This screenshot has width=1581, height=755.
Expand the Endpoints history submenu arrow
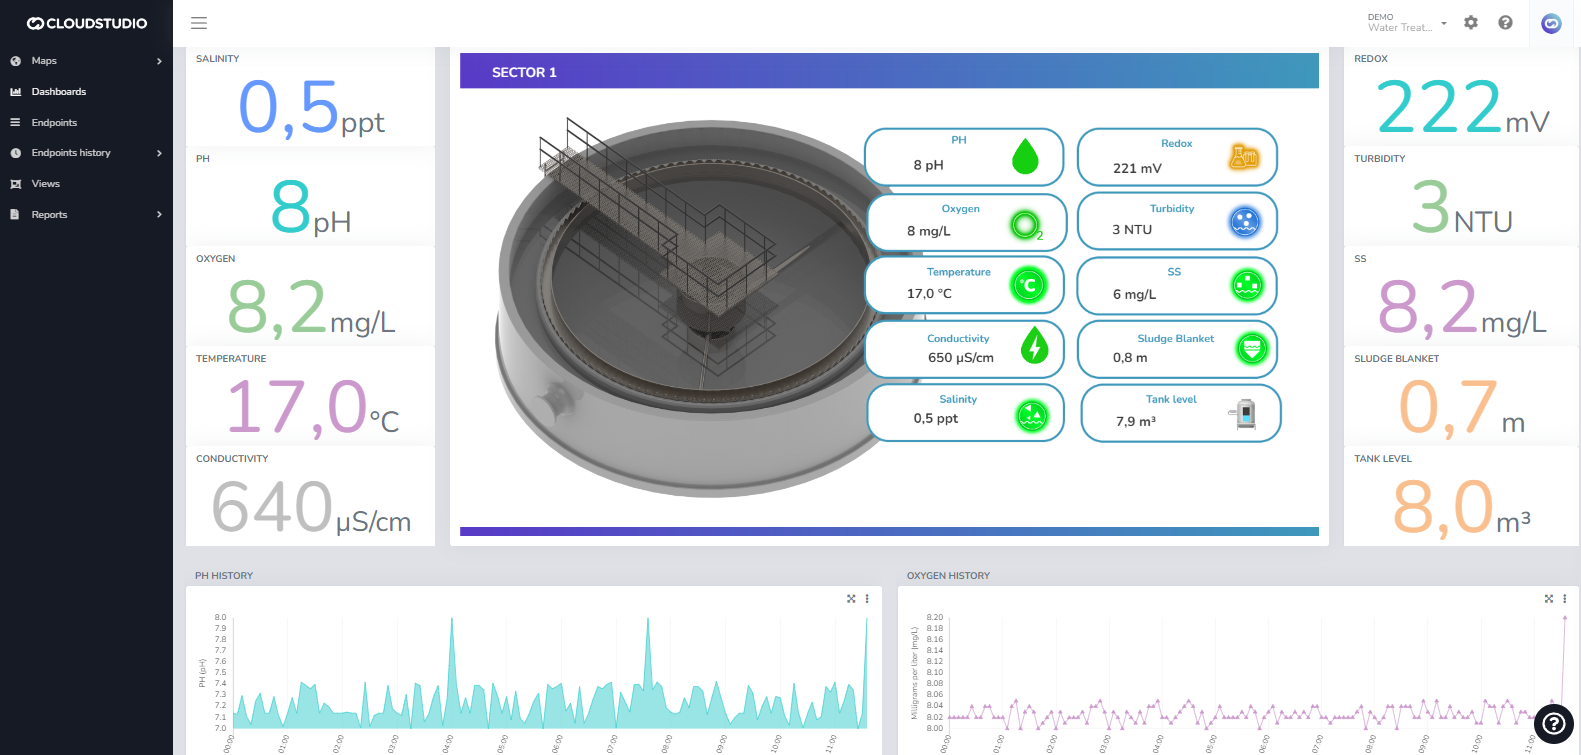pos(159,153)
